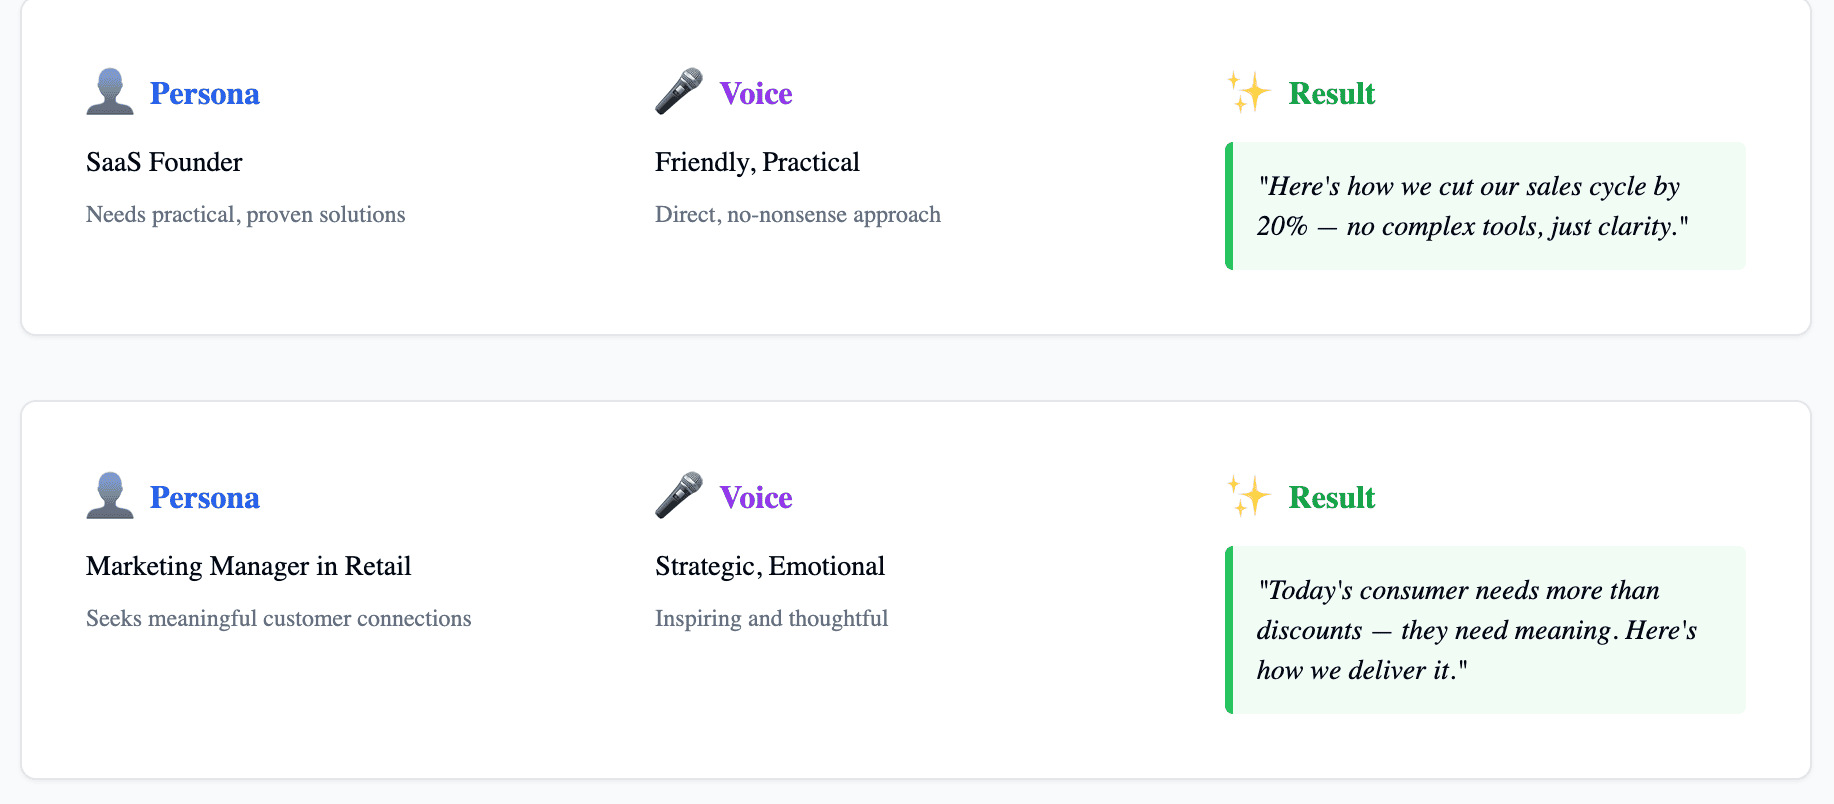
Task: Click the Persona heading in second card
Action: coord(205,498)
